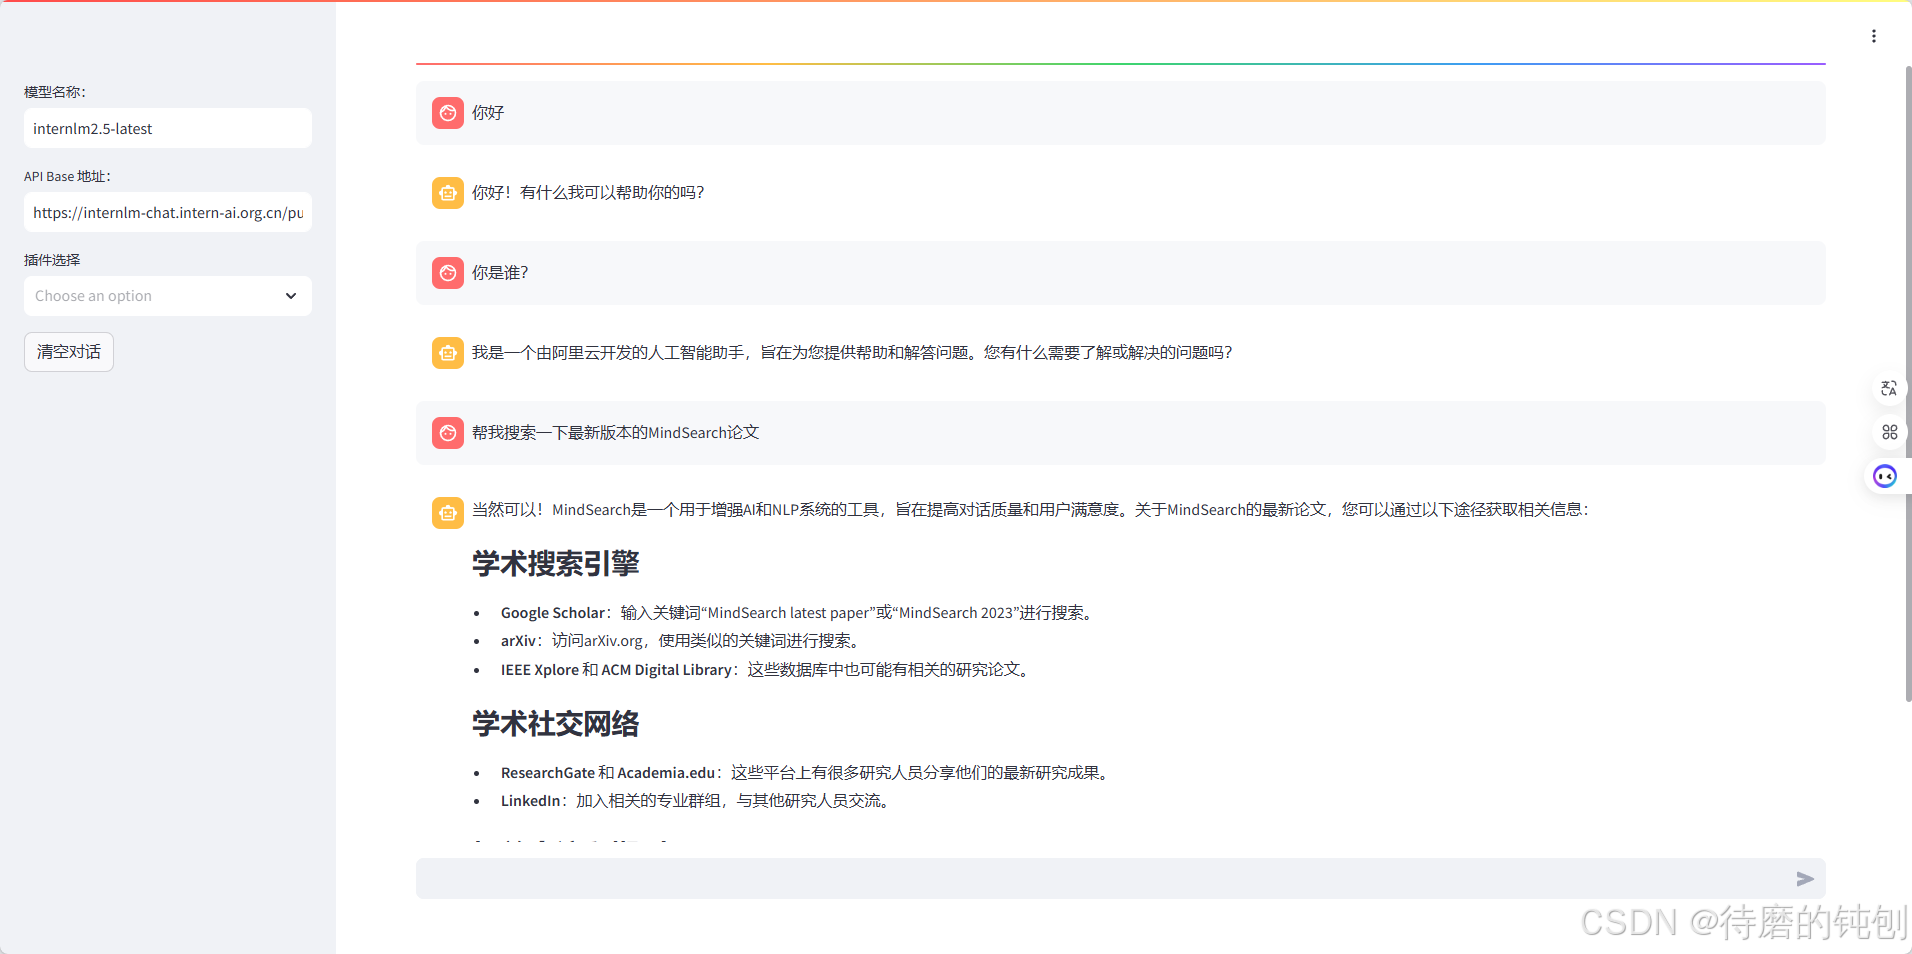Click the LinkedIn bullet text
1912x954 pixels.
[x=698, y=801]
